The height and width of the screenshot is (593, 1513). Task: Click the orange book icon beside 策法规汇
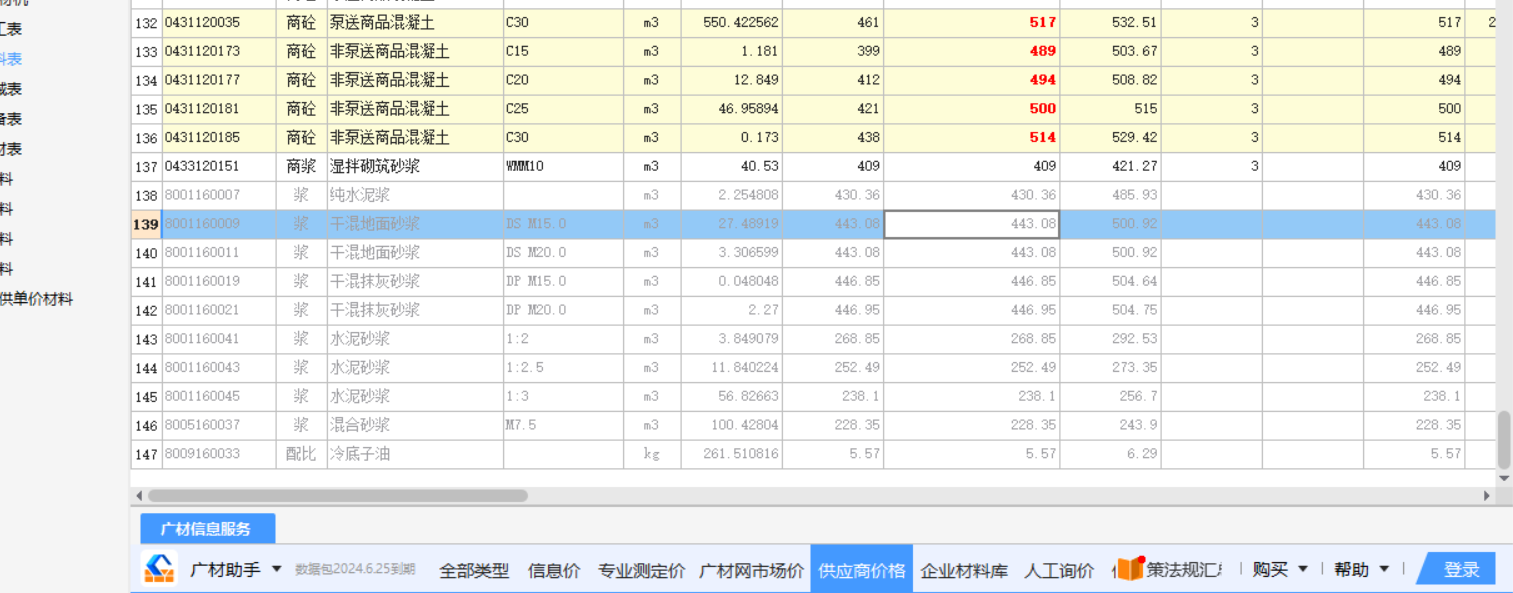tap(1130, 568)
